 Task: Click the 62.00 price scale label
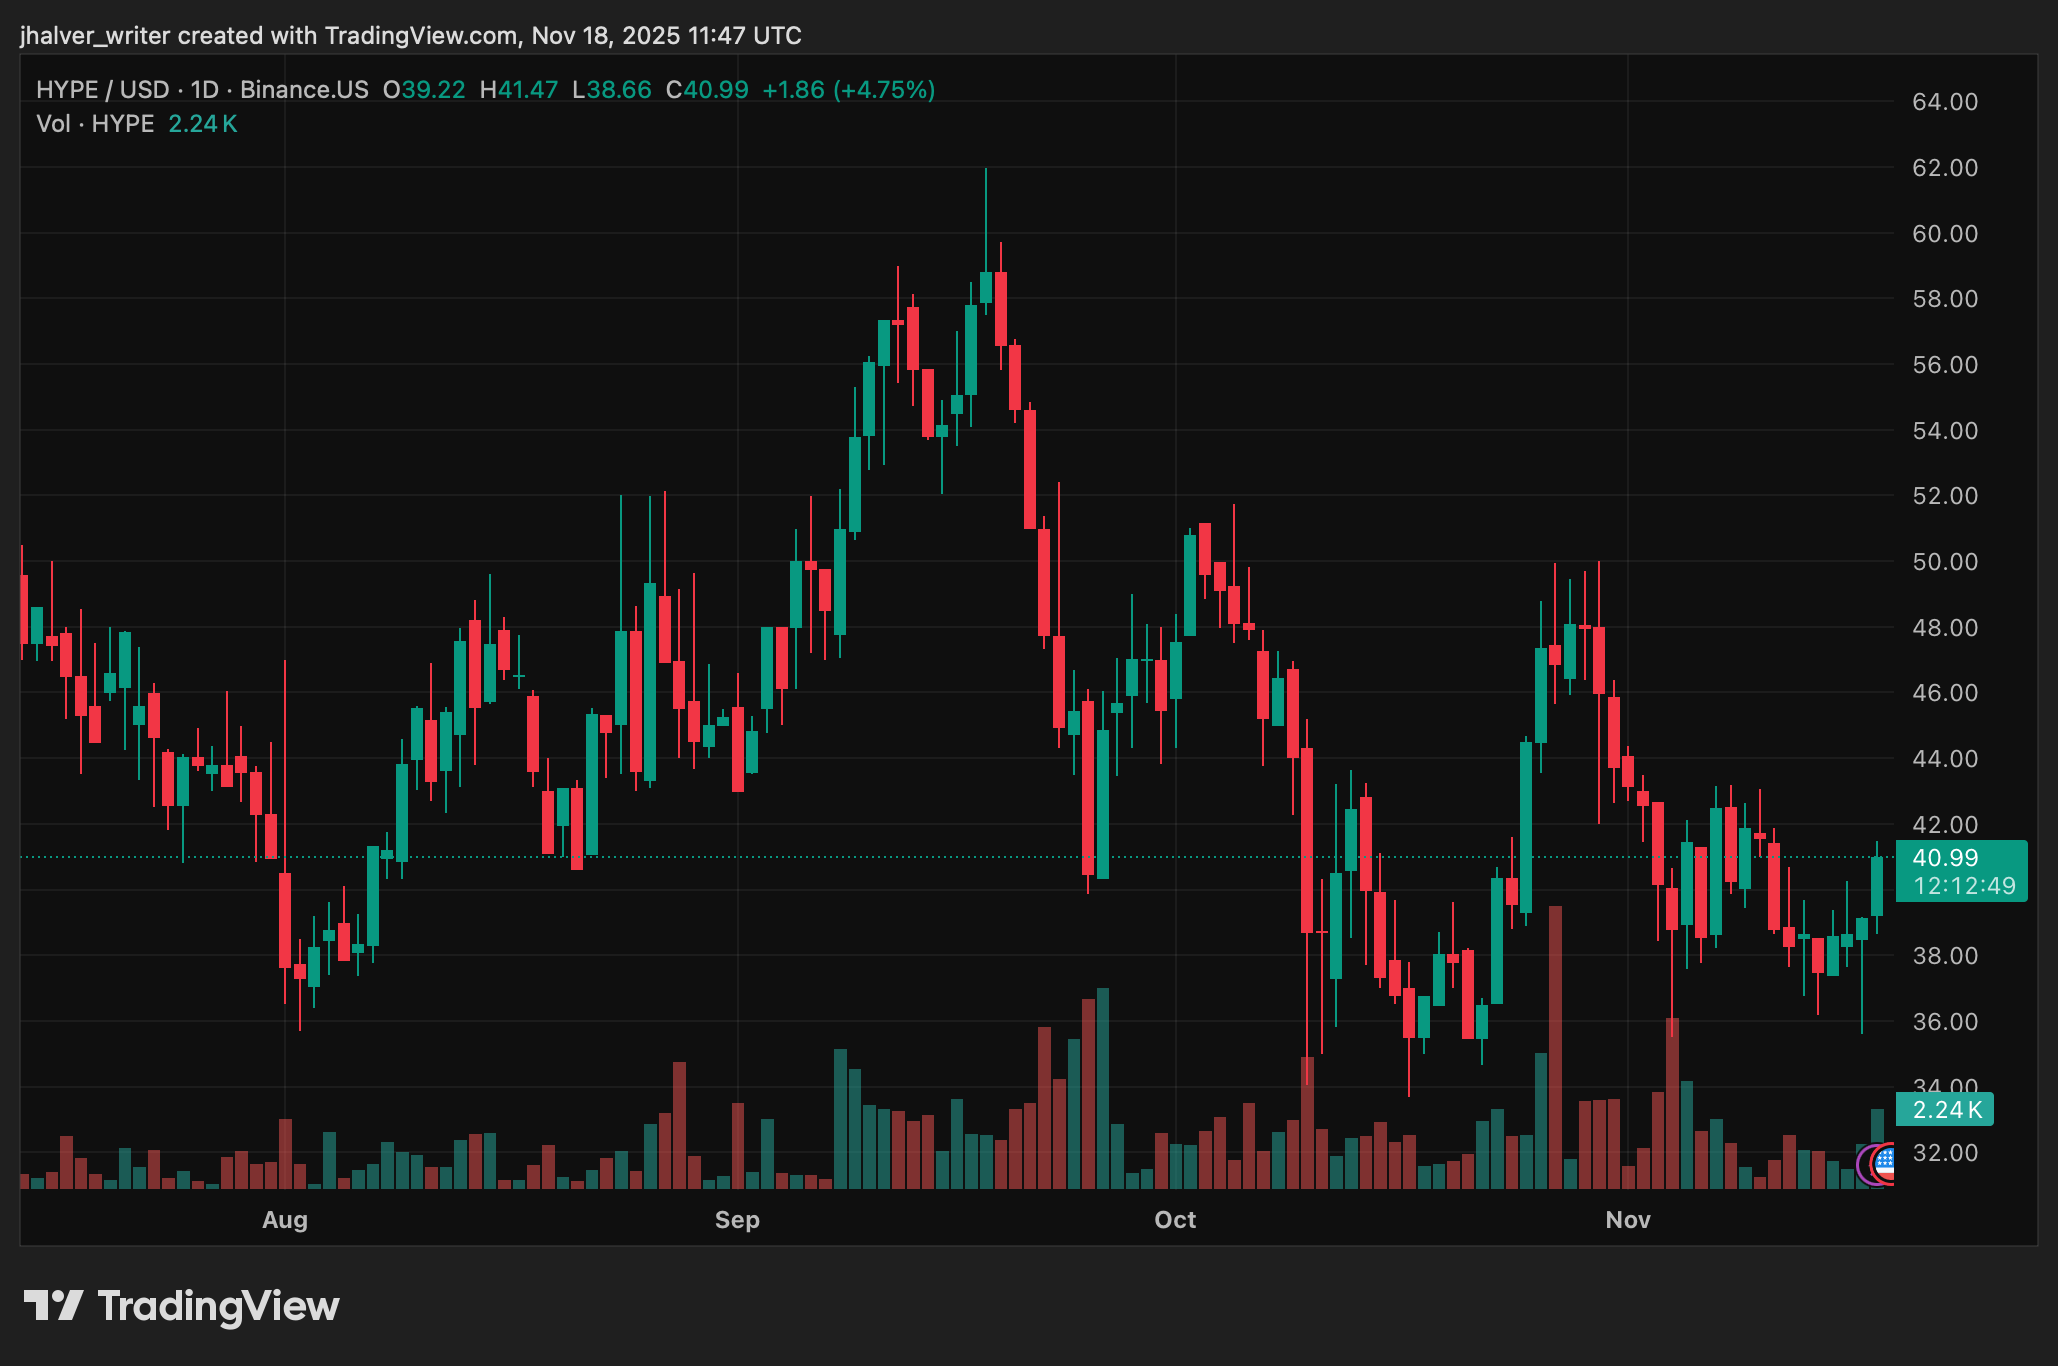(x=1944, y=168)
